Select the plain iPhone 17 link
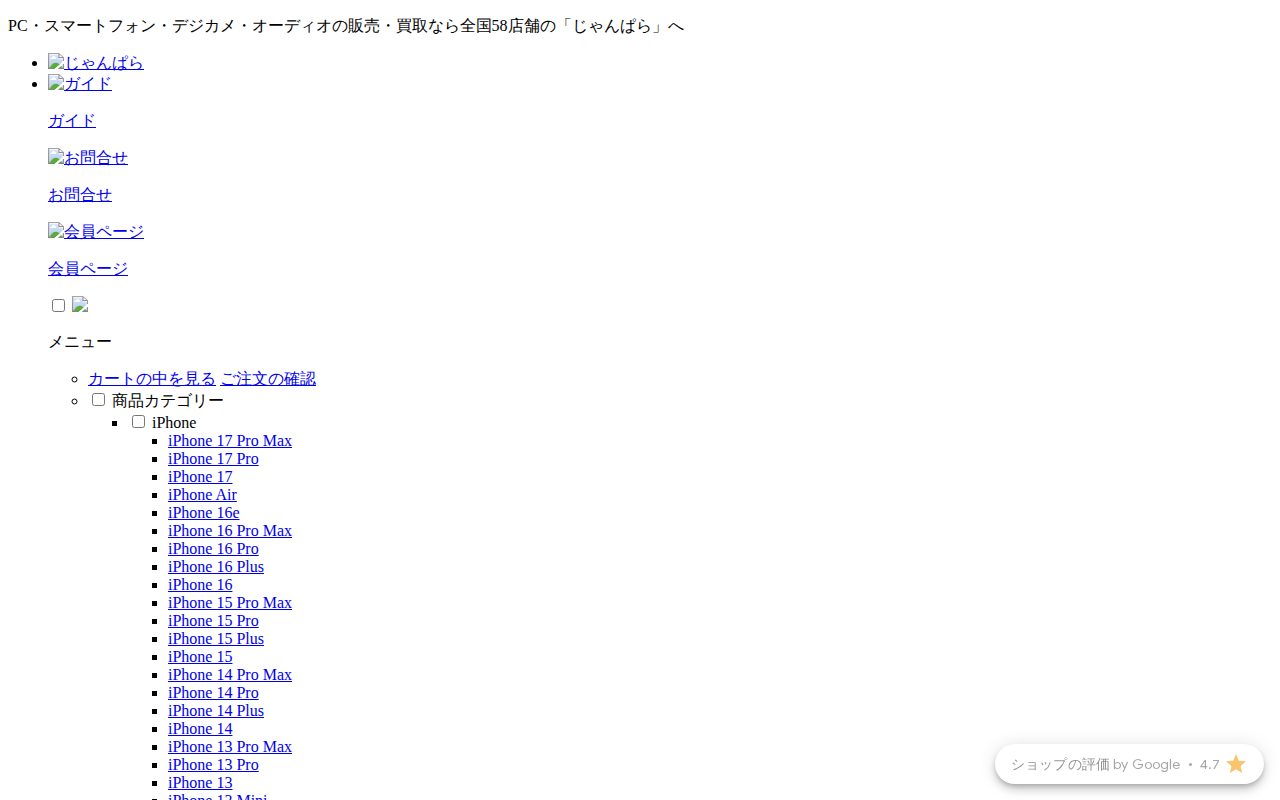Viewport: 1280px width, 800px height. click(x=200, y=477)
